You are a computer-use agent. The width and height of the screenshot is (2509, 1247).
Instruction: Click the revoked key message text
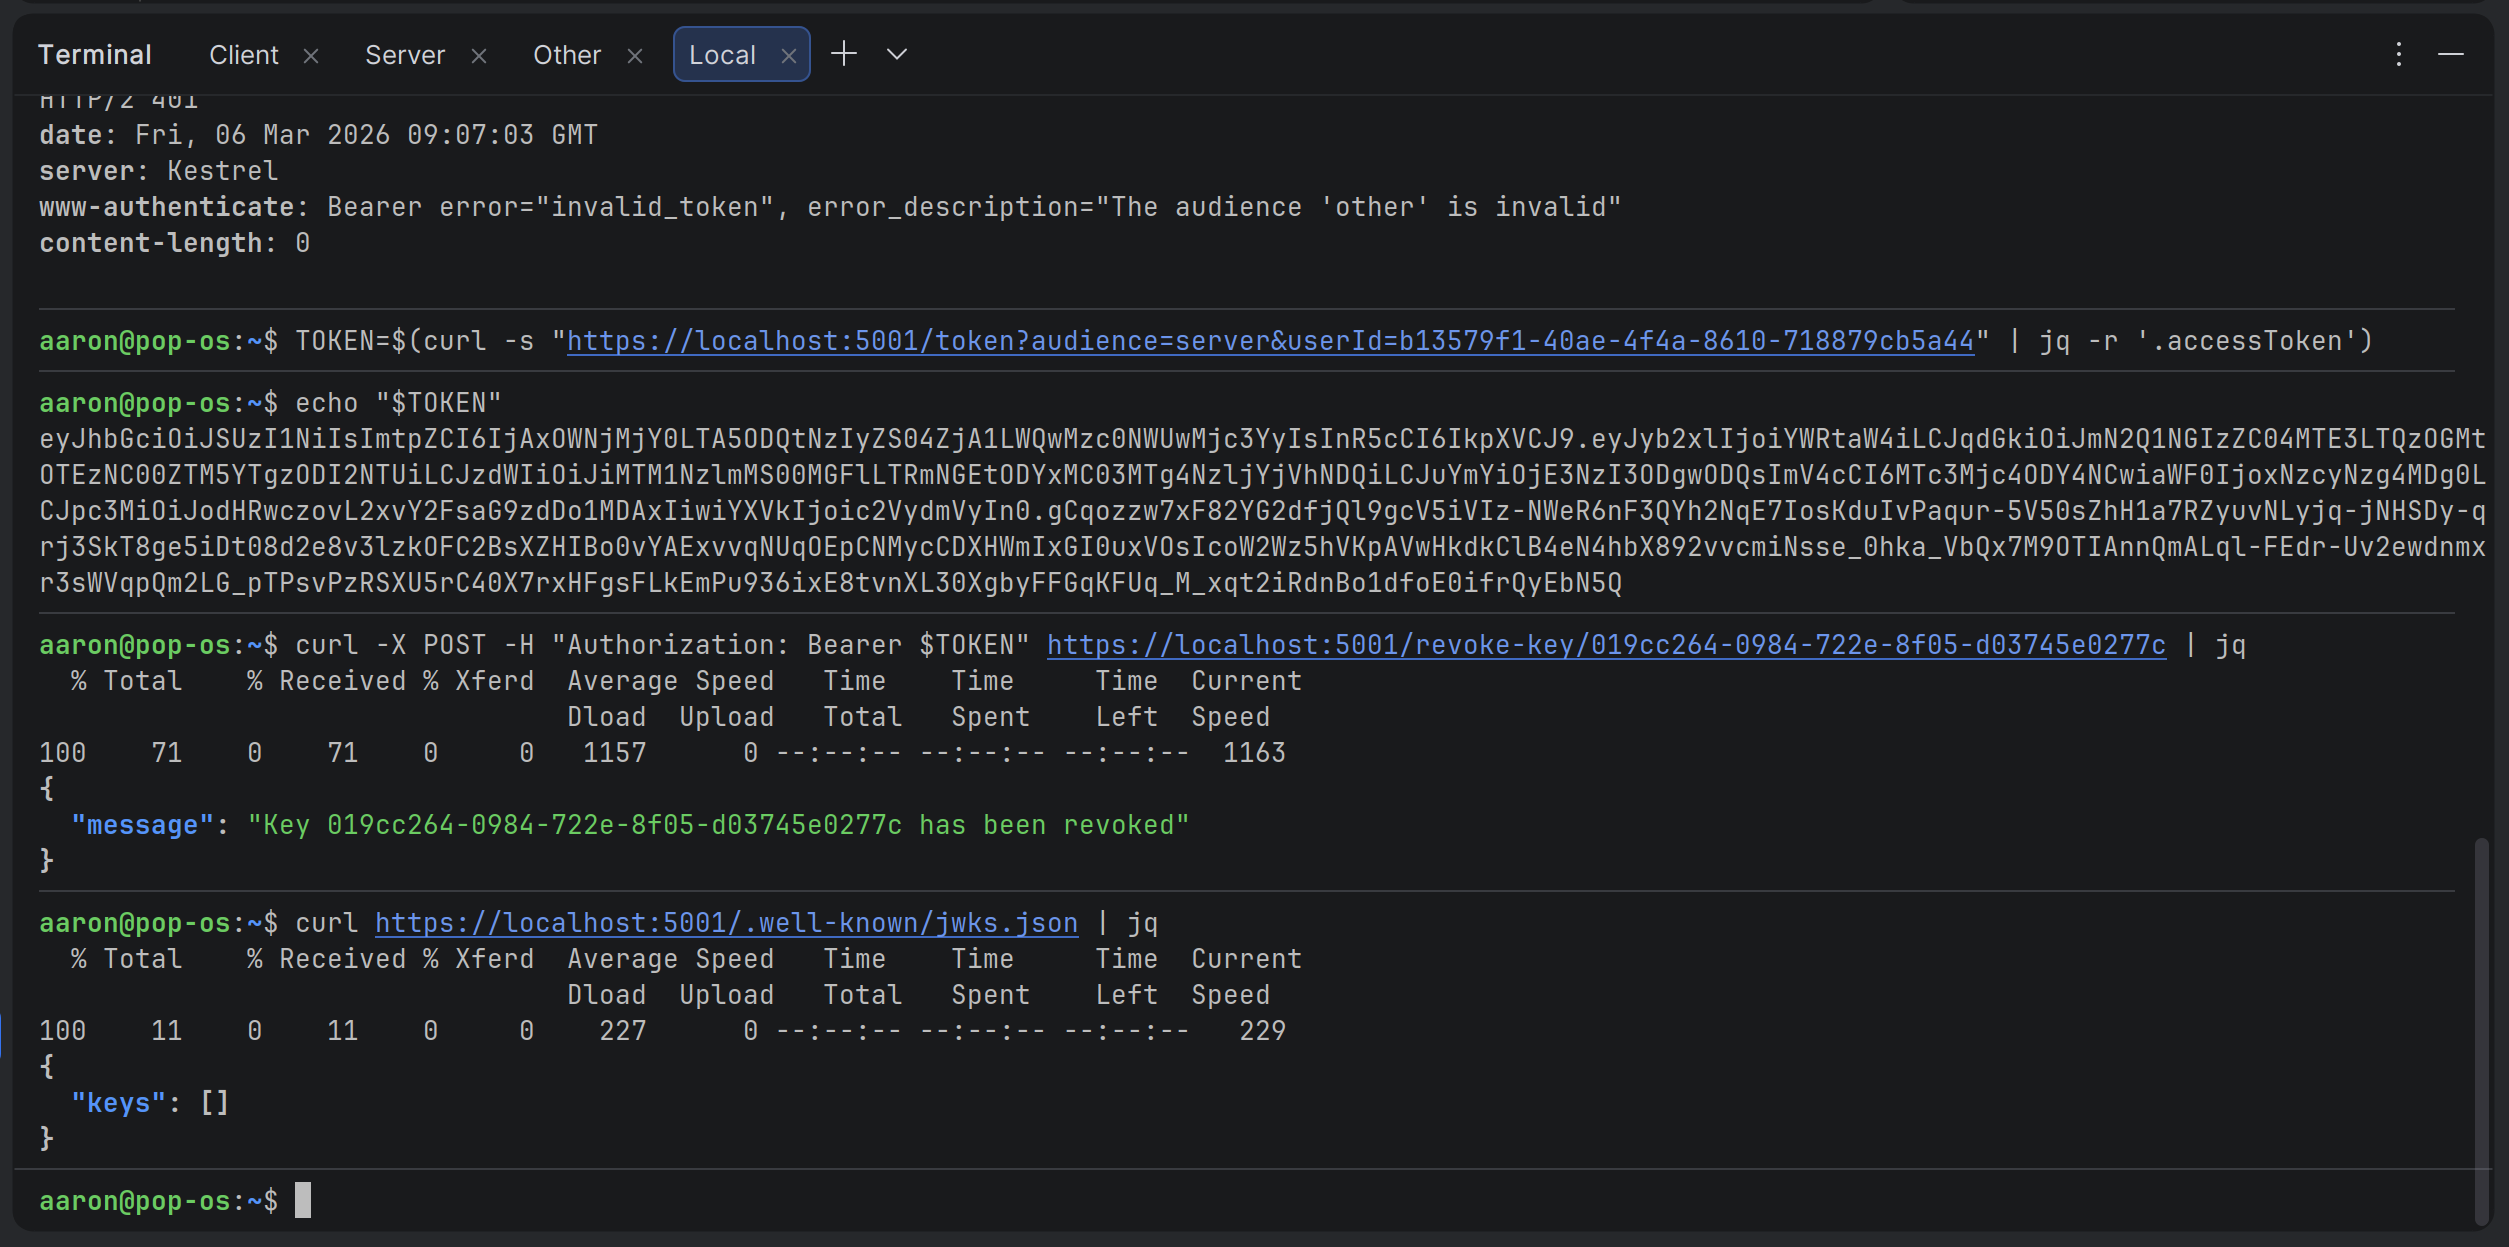coord(718,825)
